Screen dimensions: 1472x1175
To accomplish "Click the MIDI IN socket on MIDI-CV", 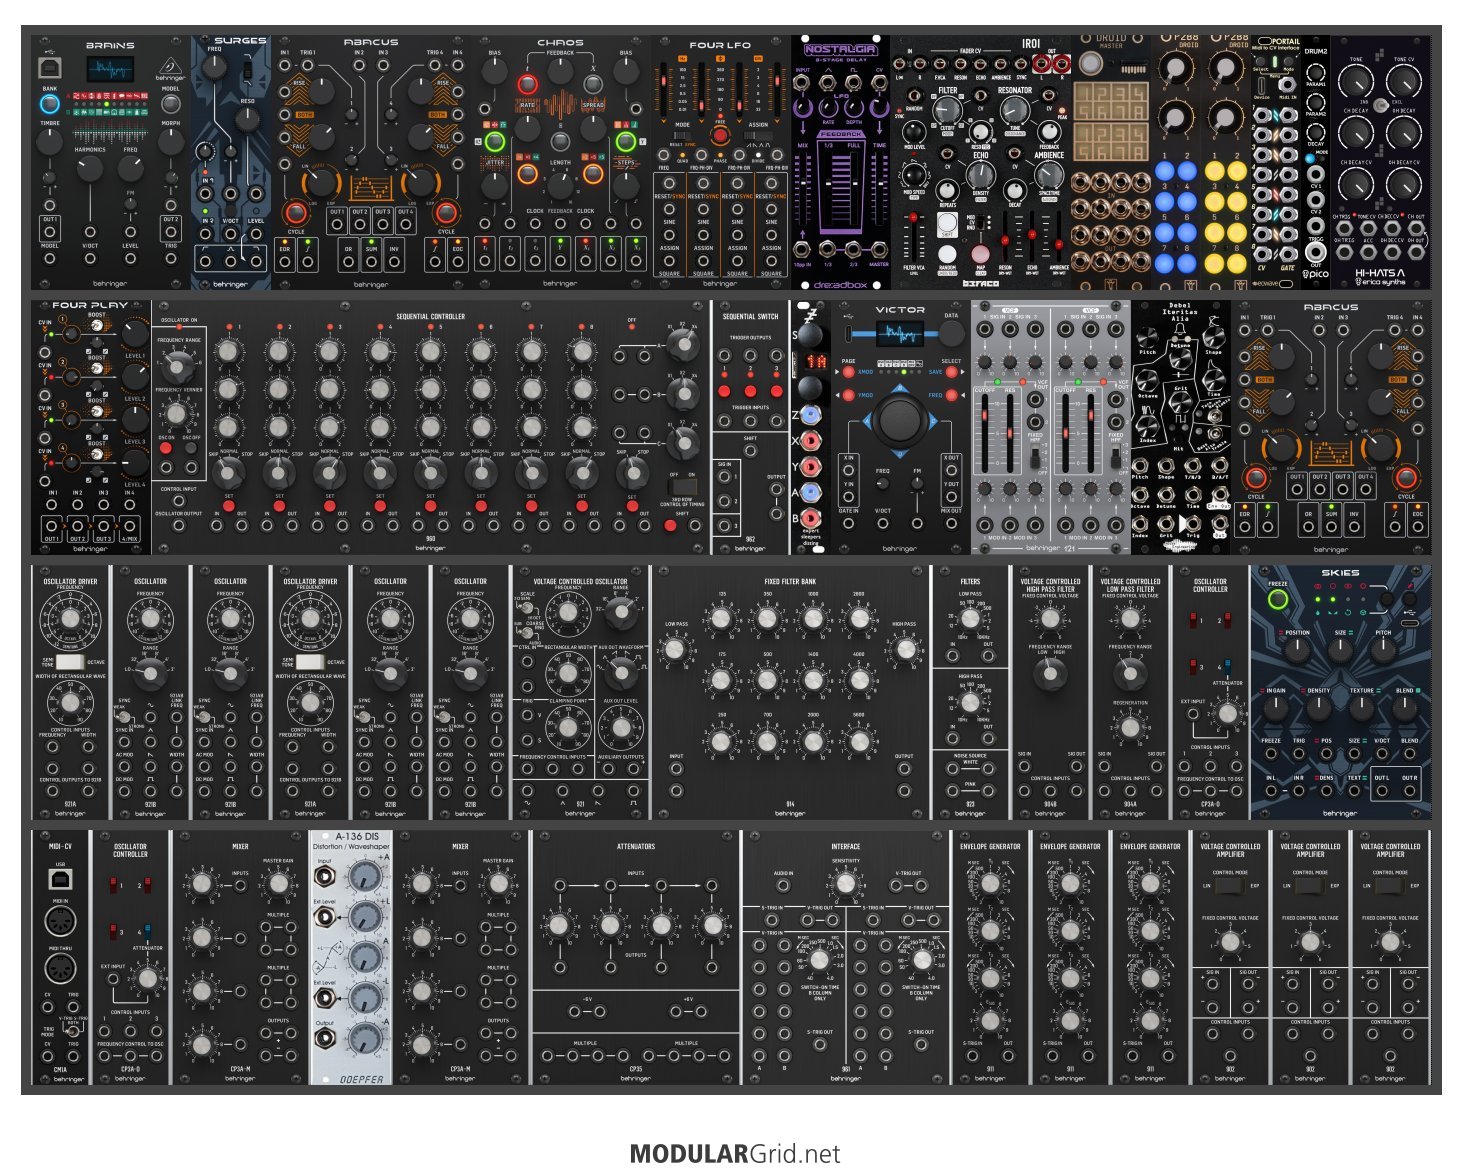I will click(x=60, y=923).
